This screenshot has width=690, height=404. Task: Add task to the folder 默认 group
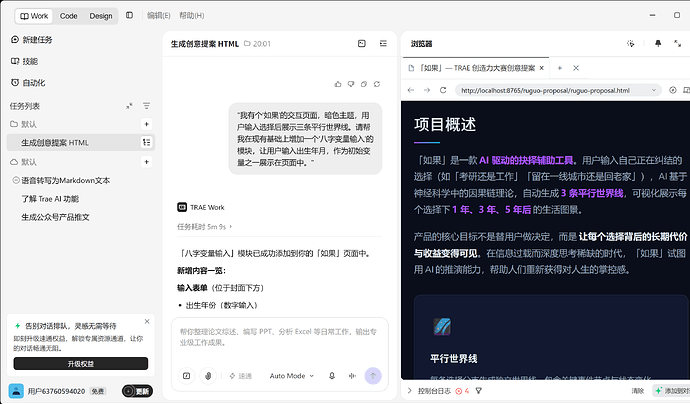(147, 124)
